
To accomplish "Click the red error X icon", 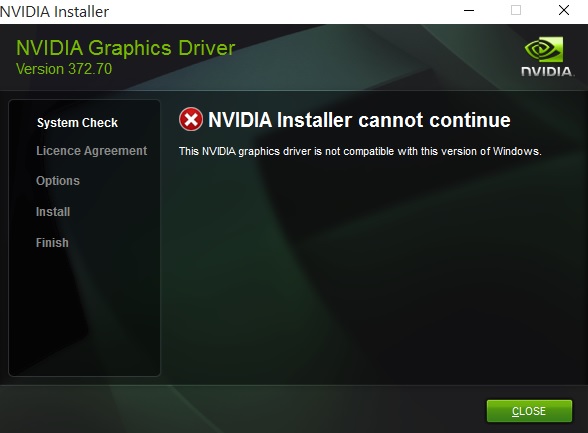I will pos(191,120).
